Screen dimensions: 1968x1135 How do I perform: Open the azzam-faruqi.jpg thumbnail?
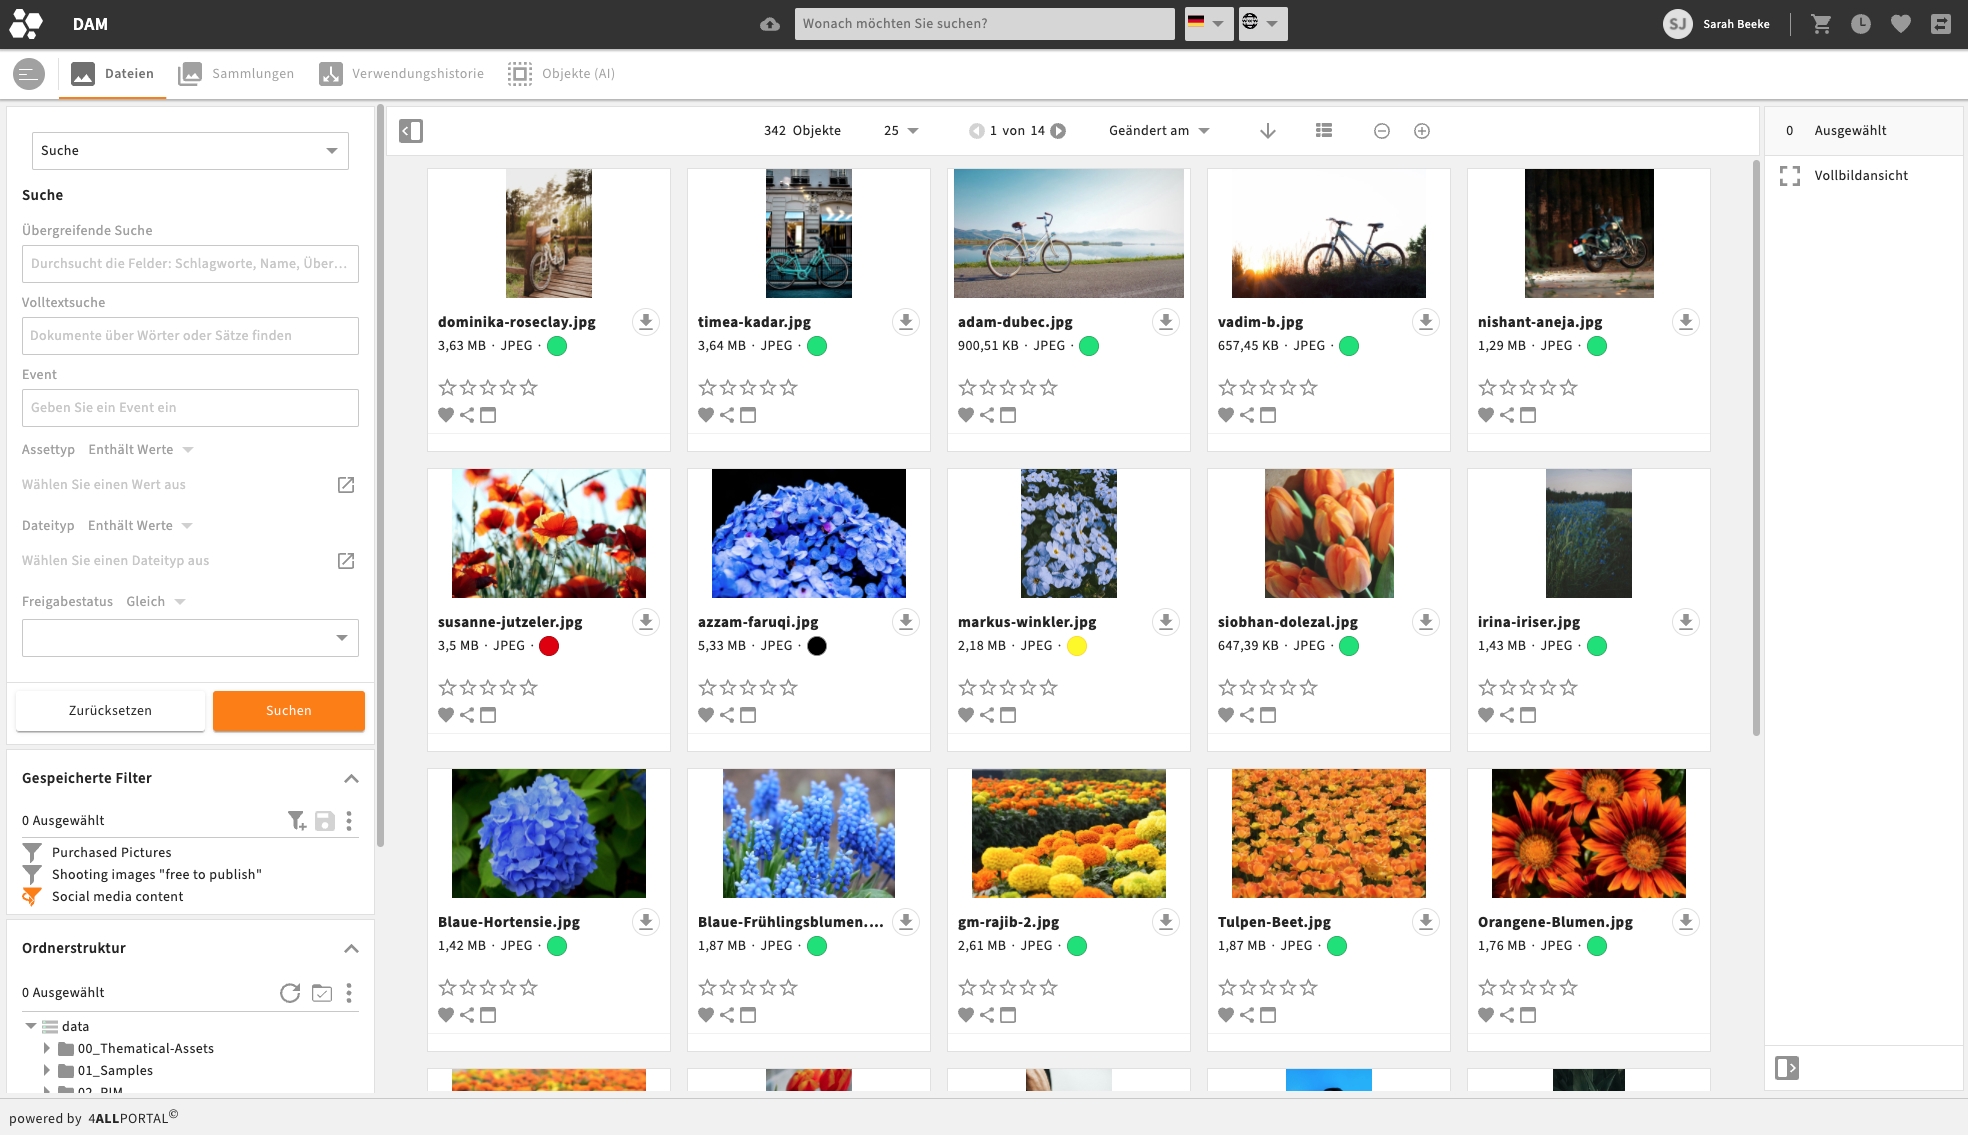808,533
